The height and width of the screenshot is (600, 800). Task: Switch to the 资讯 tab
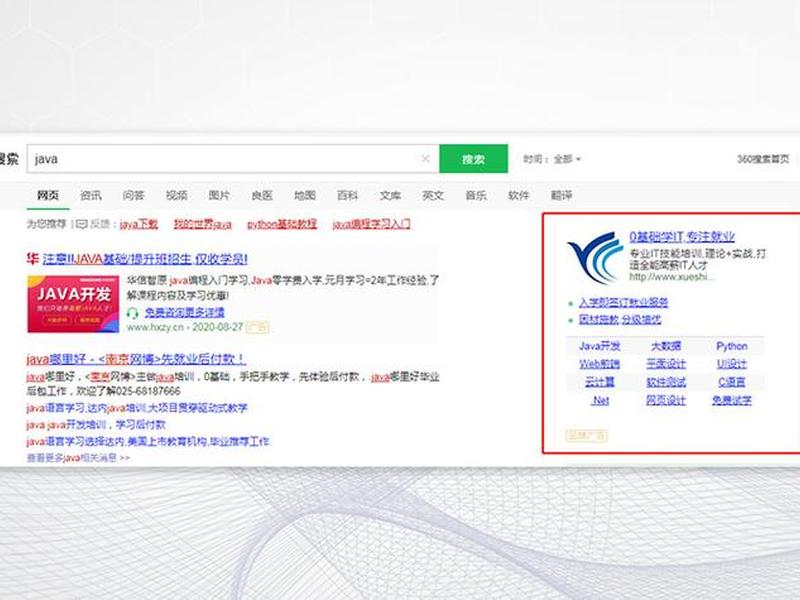point(91,195)
